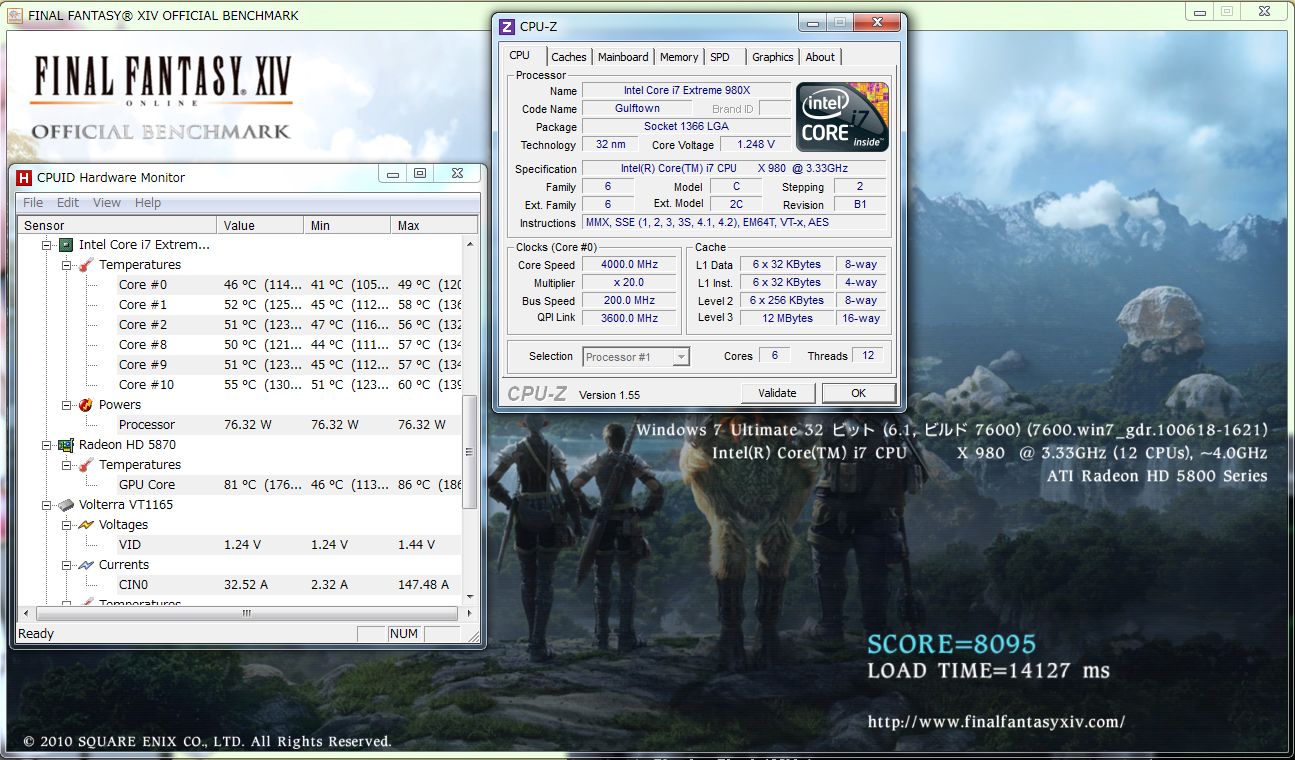Open the Edit menu in Hardware Monitor
Screen dimensions: 1295x760
68,203
